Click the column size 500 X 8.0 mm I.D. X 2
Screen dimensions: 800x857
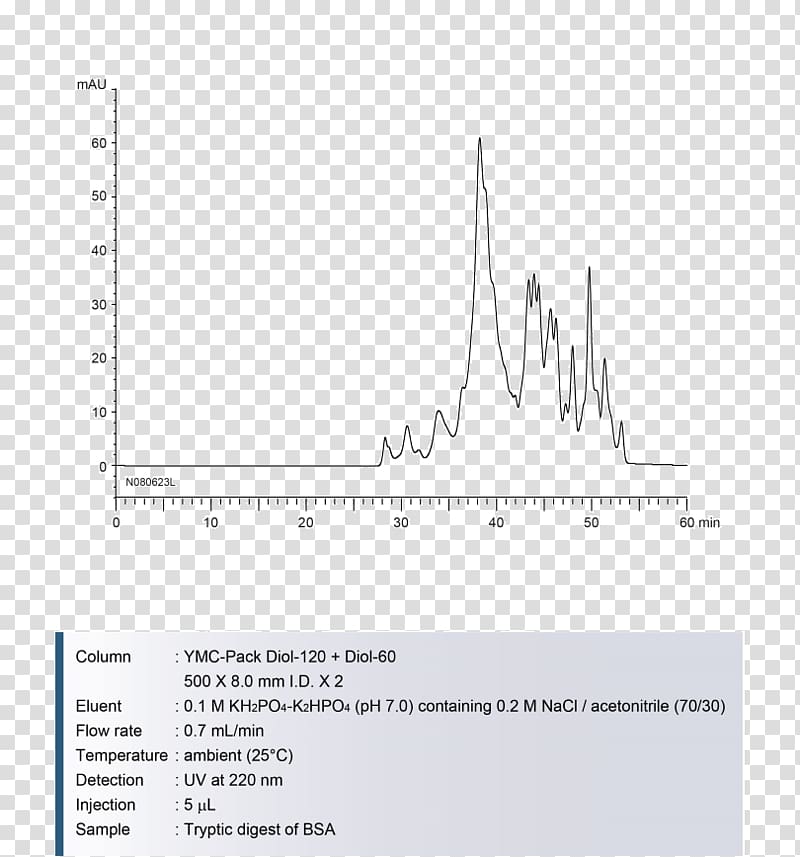[263, 681]
